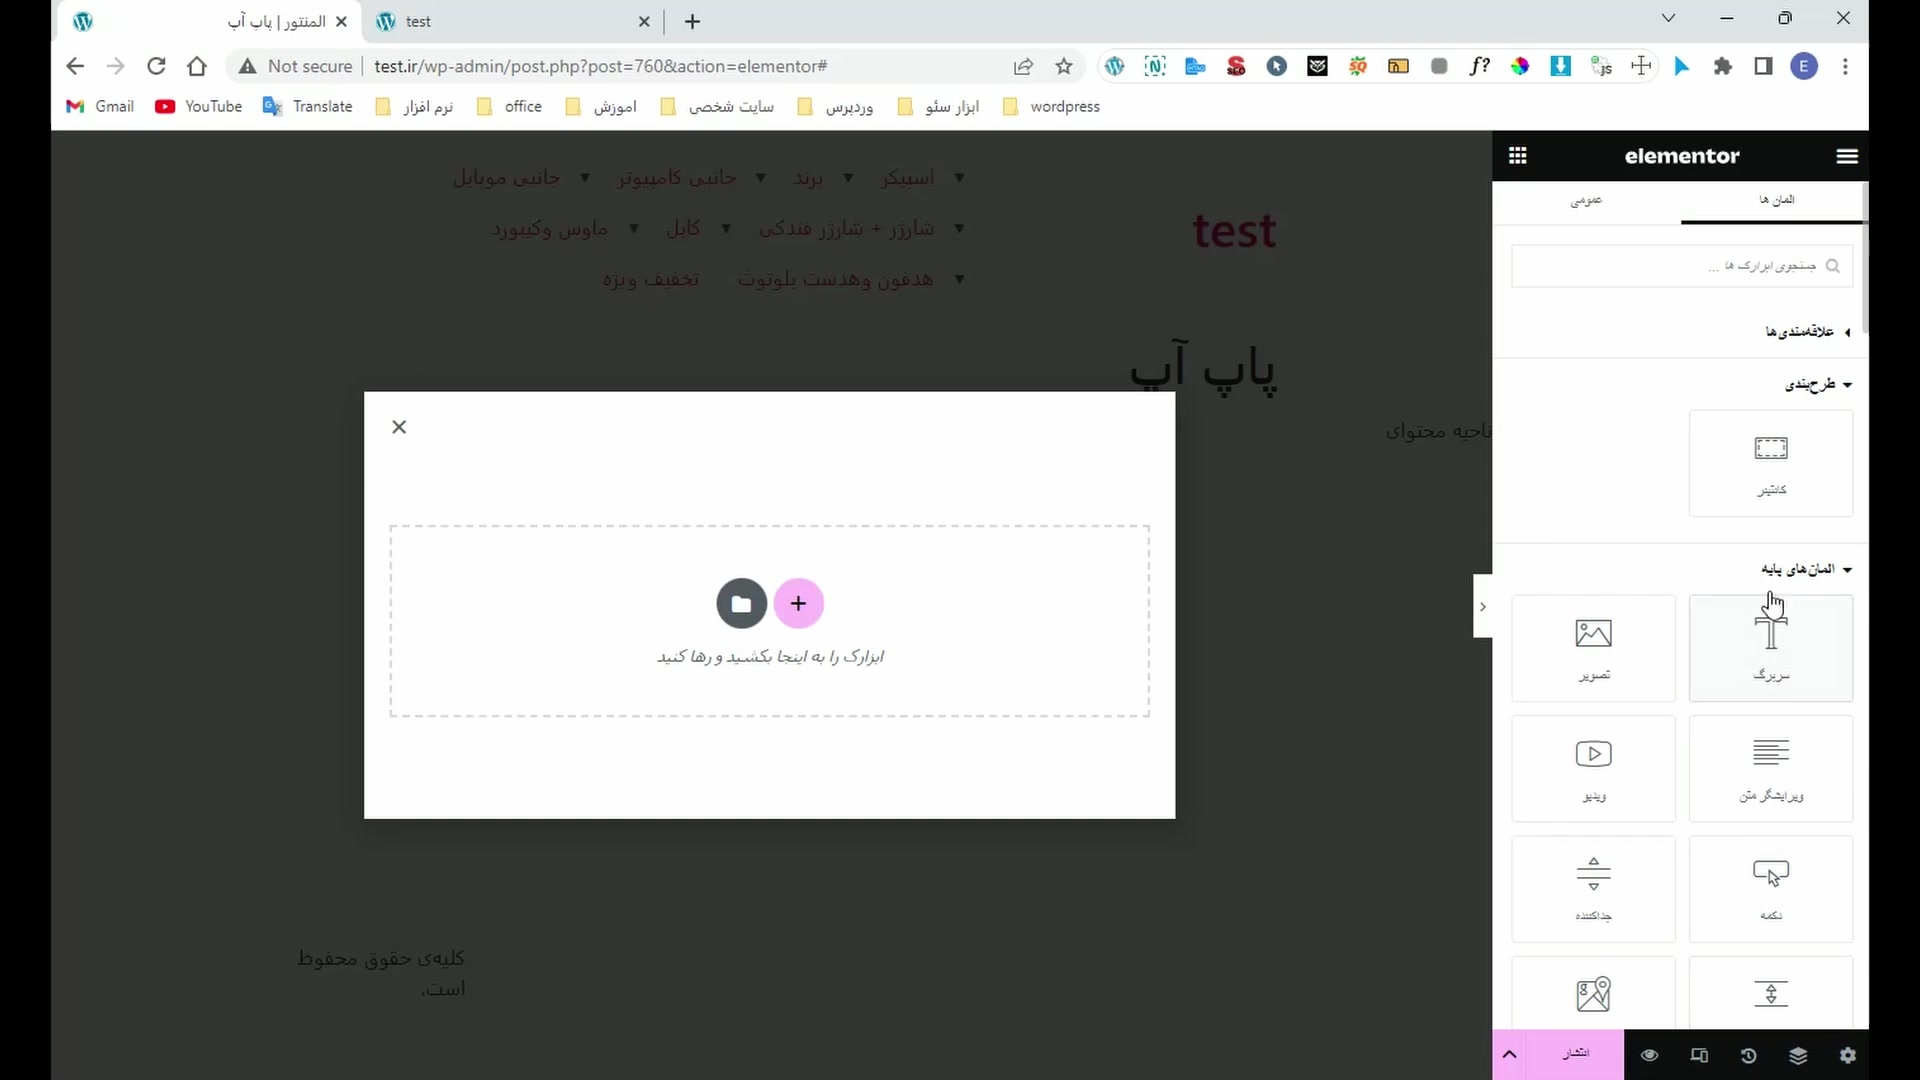Collapse the Layout (طرح‌بندی) section
Screen dimensions: 1920x1080
(1817, 384)
